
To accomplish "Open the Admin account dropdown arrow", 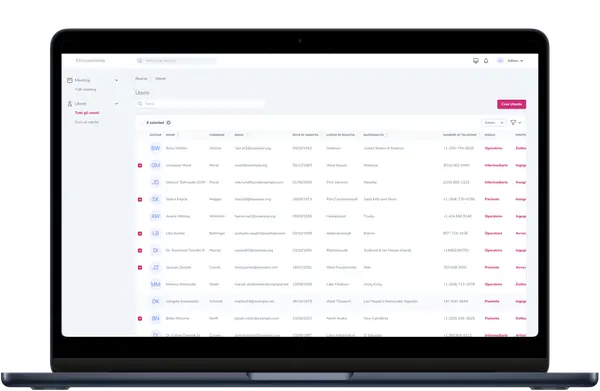I will (522, 61).
